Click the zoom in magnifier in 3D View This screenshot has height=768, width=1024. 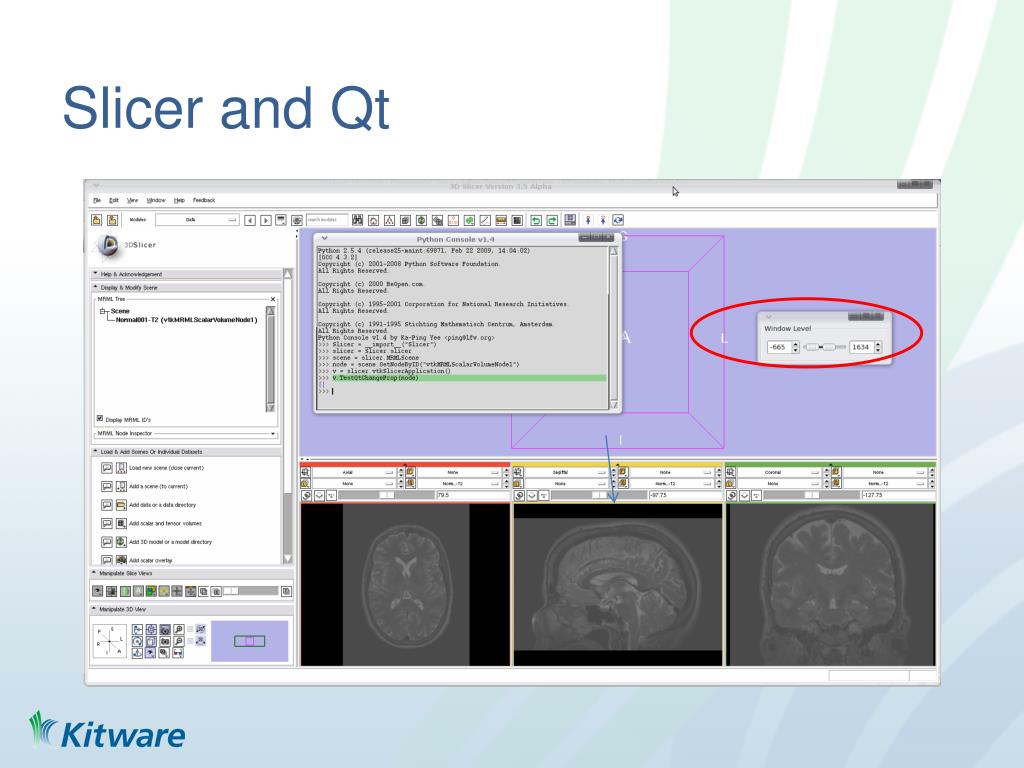click(178, 630)
